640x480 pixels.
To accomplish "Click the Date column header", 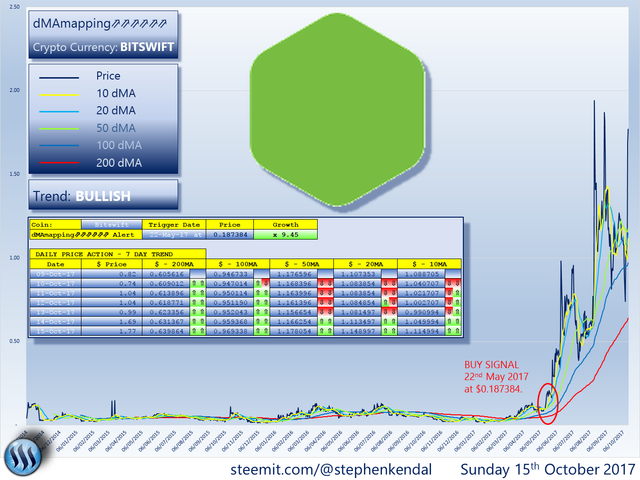I will [55, 264].
